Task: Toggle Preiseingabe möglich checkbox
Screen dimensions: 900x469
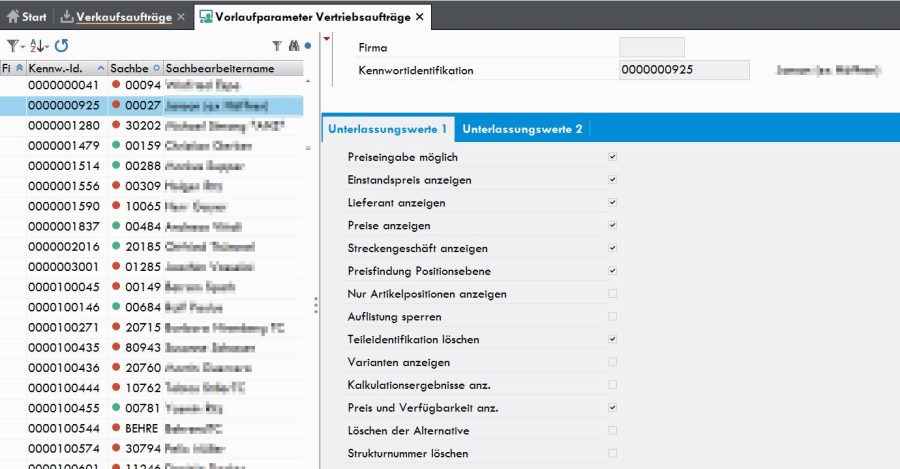Action: point(613,157)
